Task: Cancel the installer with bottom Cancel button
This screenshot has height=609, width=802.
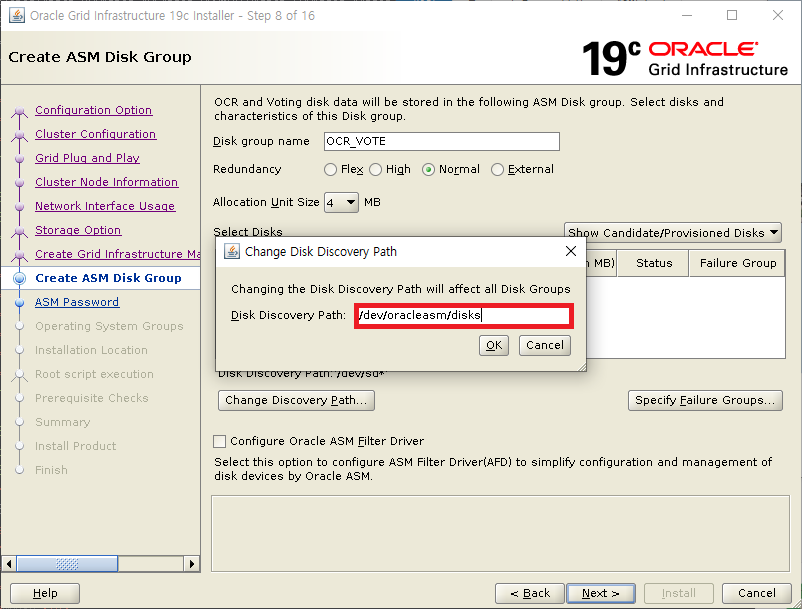Action: pyautogui.click(x=756, y=593)
